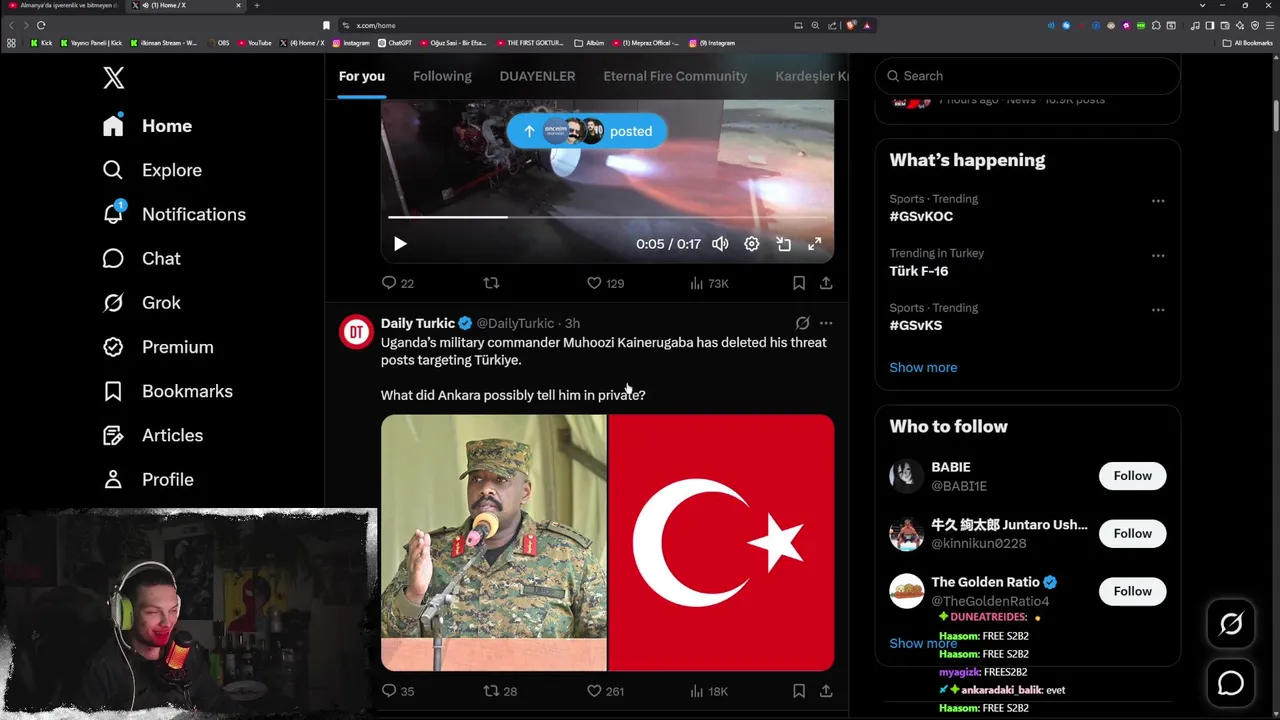Open the Explore page
Image resolution: width=1280 pixels, height=720 pixels.
[152, 170]
